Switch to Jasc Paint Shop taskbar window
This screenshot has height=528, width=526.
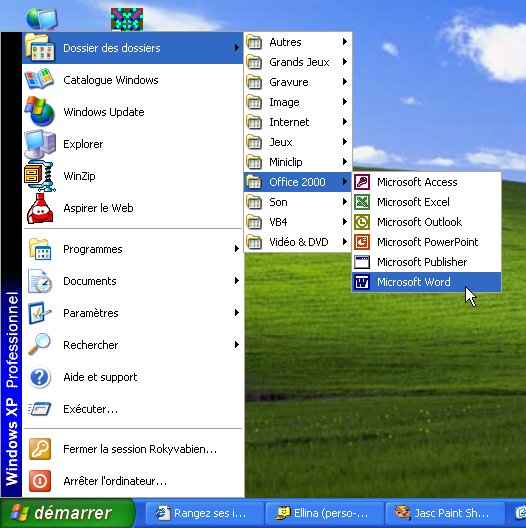click(x=445, y=513)
